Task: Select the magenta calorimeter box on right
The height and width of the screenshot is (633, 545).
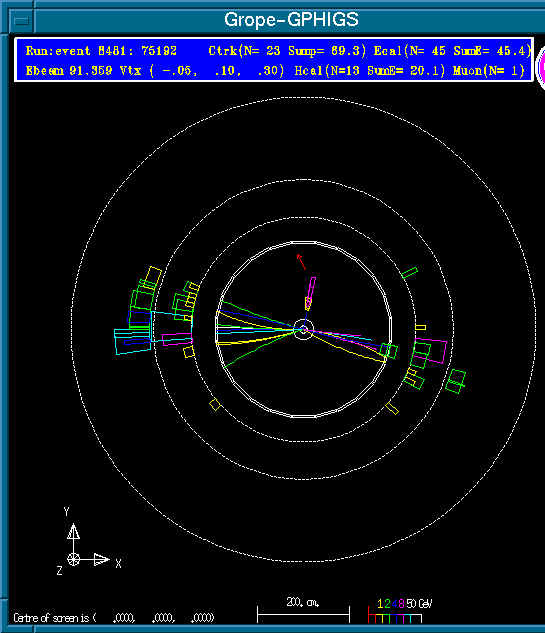Action: click(431, 351)
